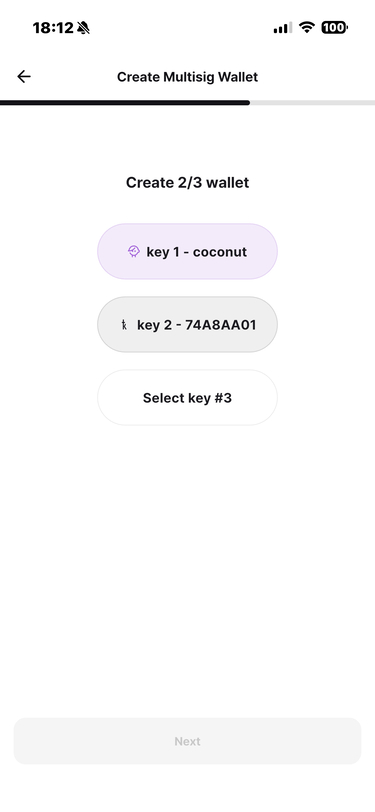This screenshot has width=375, height=812.
Task: Click the Create 2/3 wallet heading
Action: (188, 182)
